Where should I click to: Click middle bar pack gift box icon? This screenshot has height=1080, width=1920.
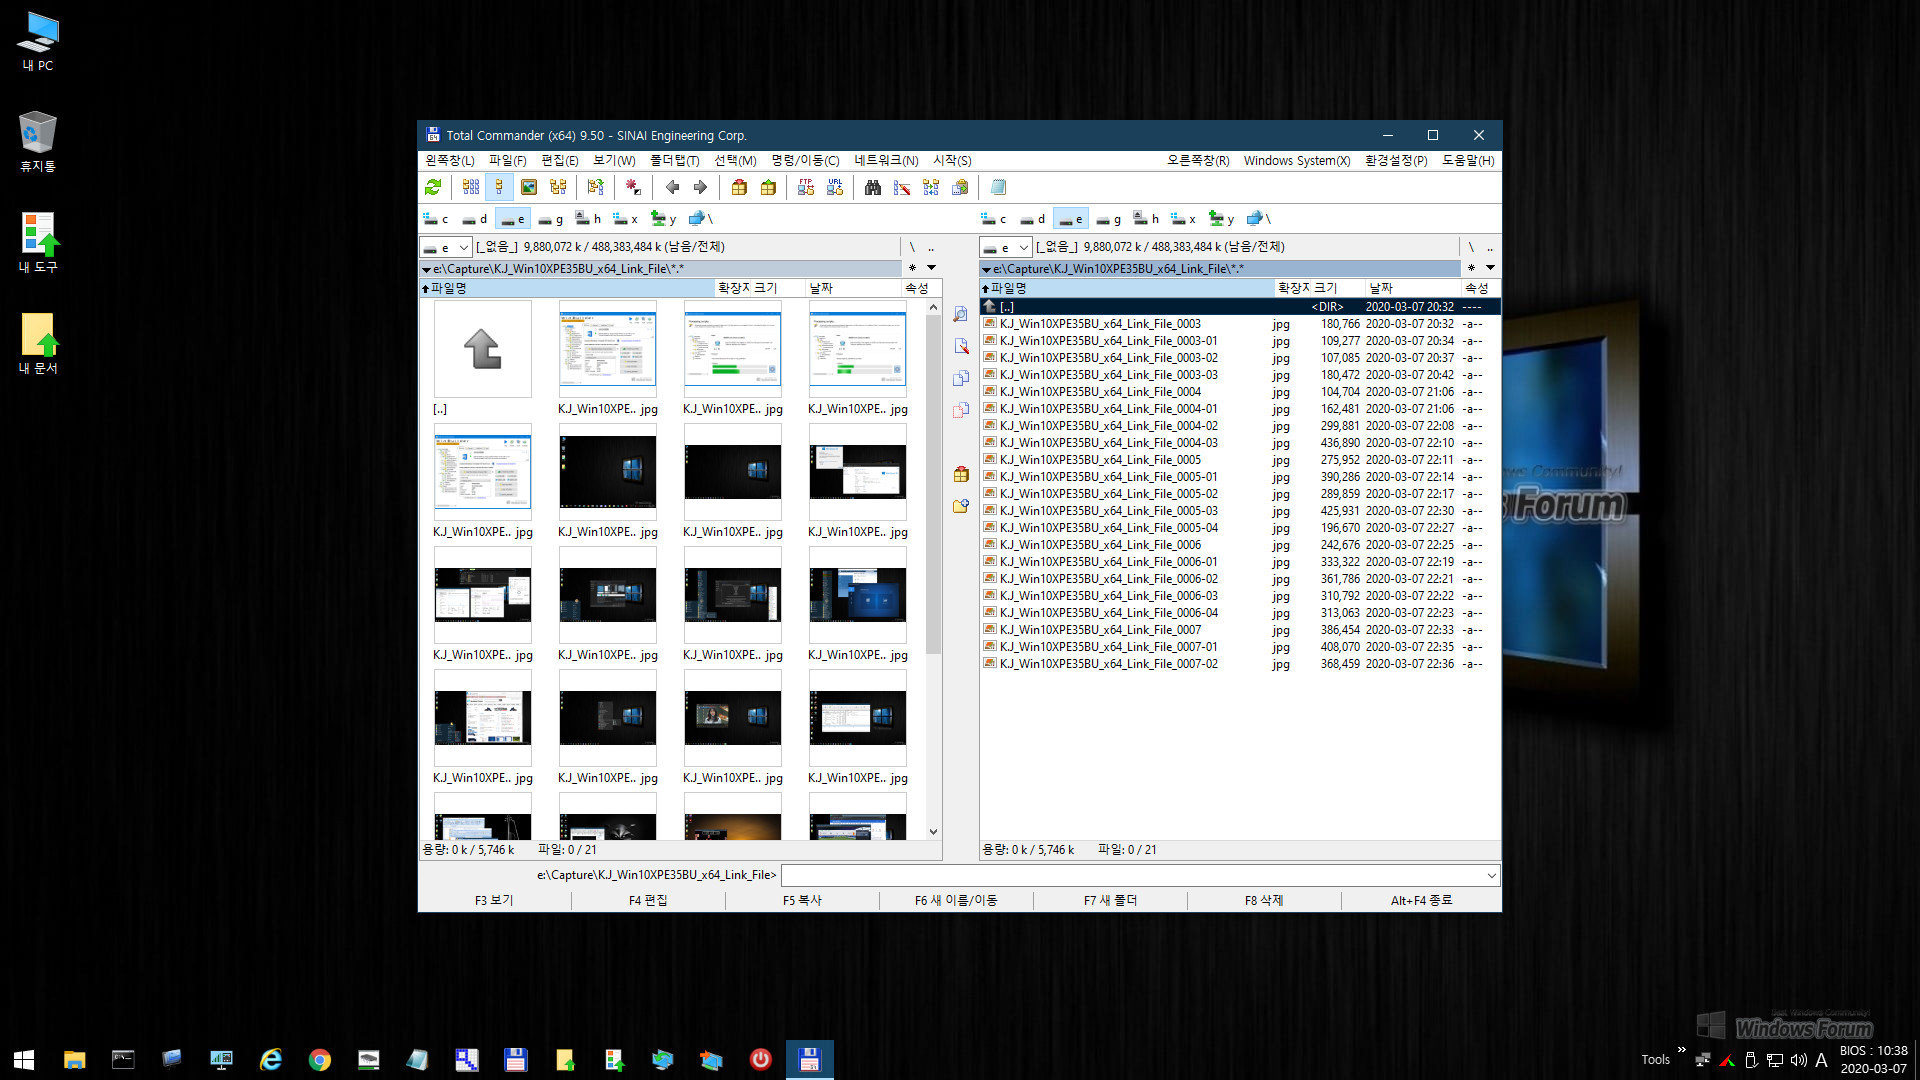click(x=961, y=474)
